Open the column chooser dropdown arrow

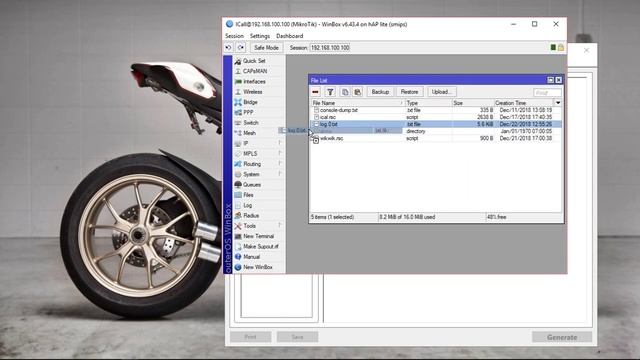tap(558, 103)
